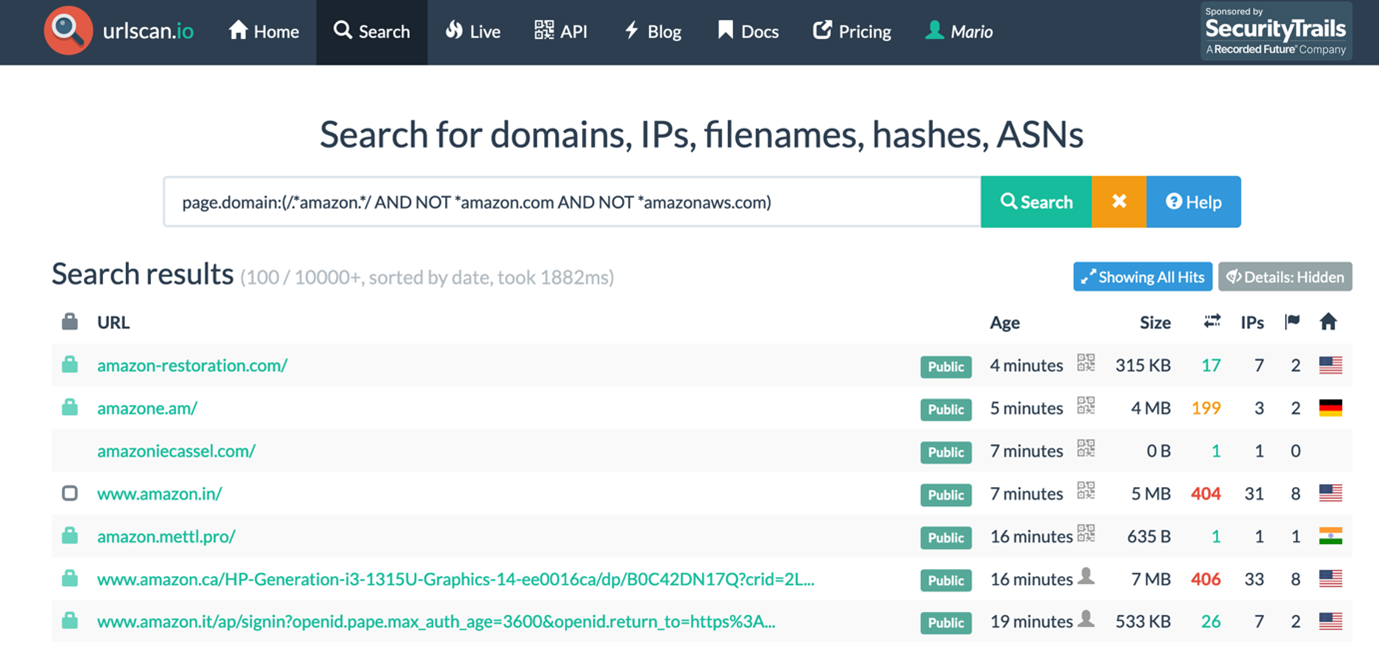Screen dimensions: 1379x646
Task: Click the lock icon column header
Action: click(x=69, y=321)
